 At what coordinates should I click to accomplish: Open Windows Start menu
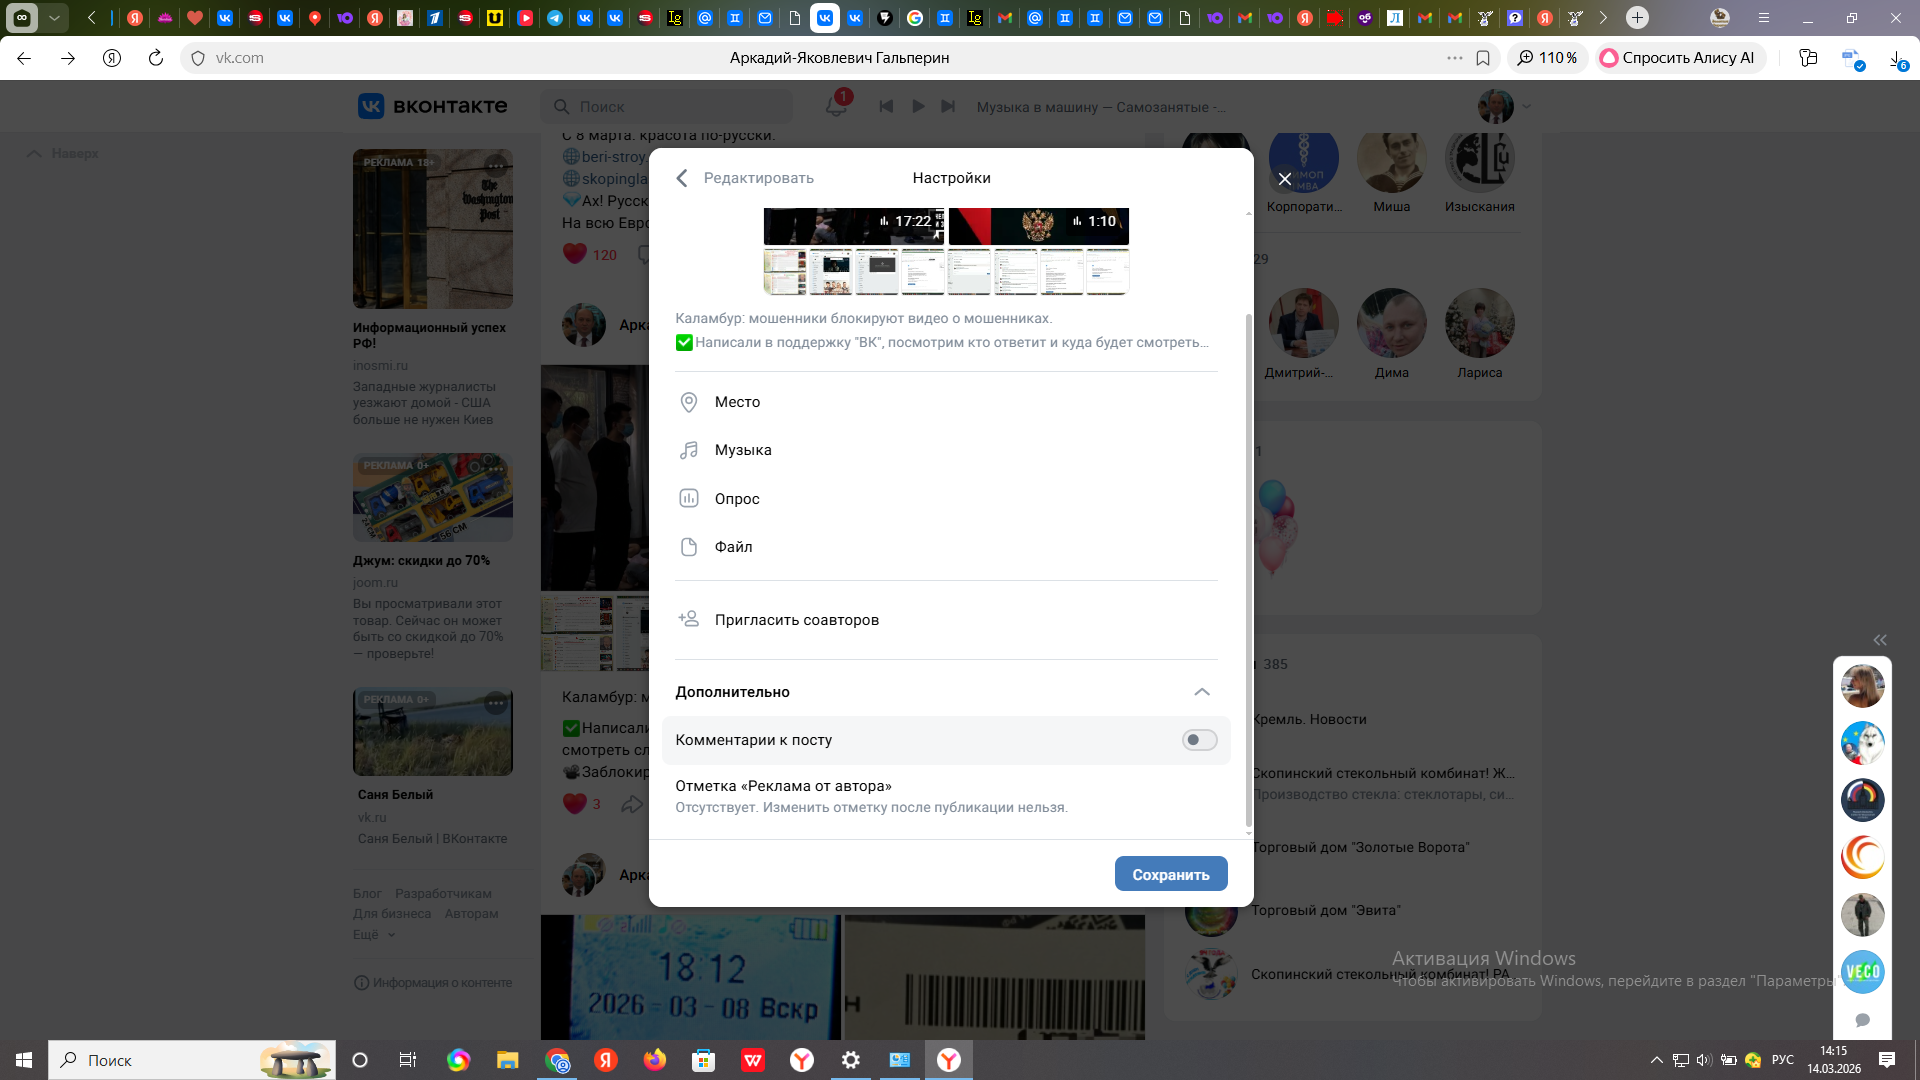(x=24, y=1060)
